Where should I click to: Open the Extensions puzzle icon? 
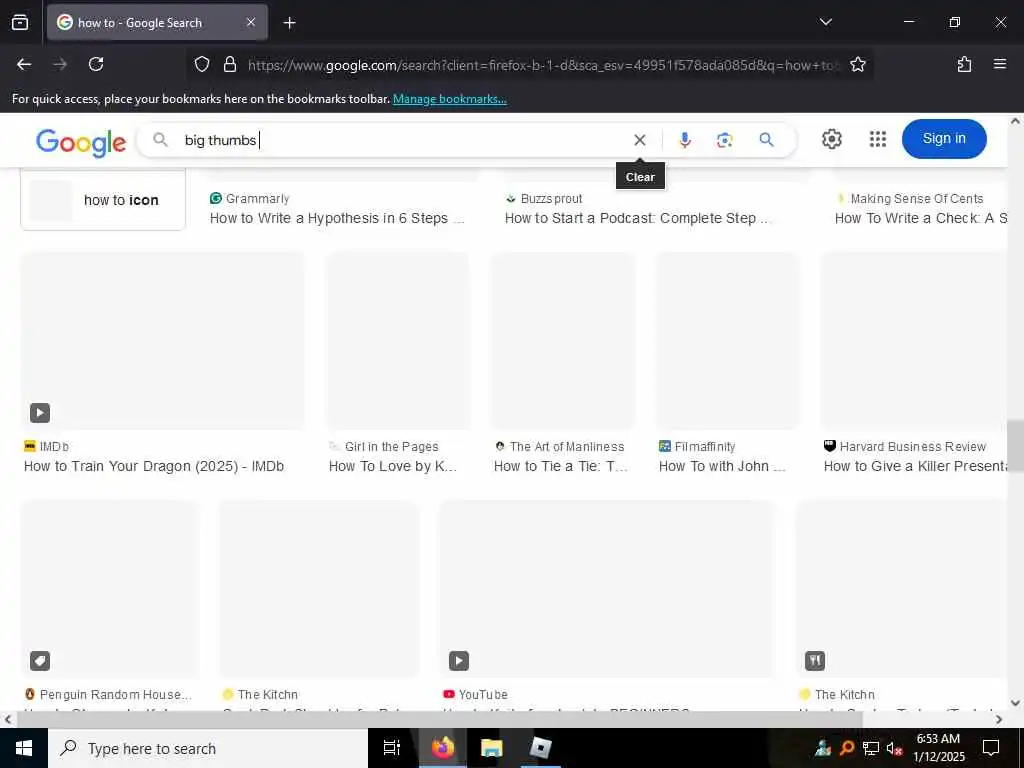(x=964, y=64)
